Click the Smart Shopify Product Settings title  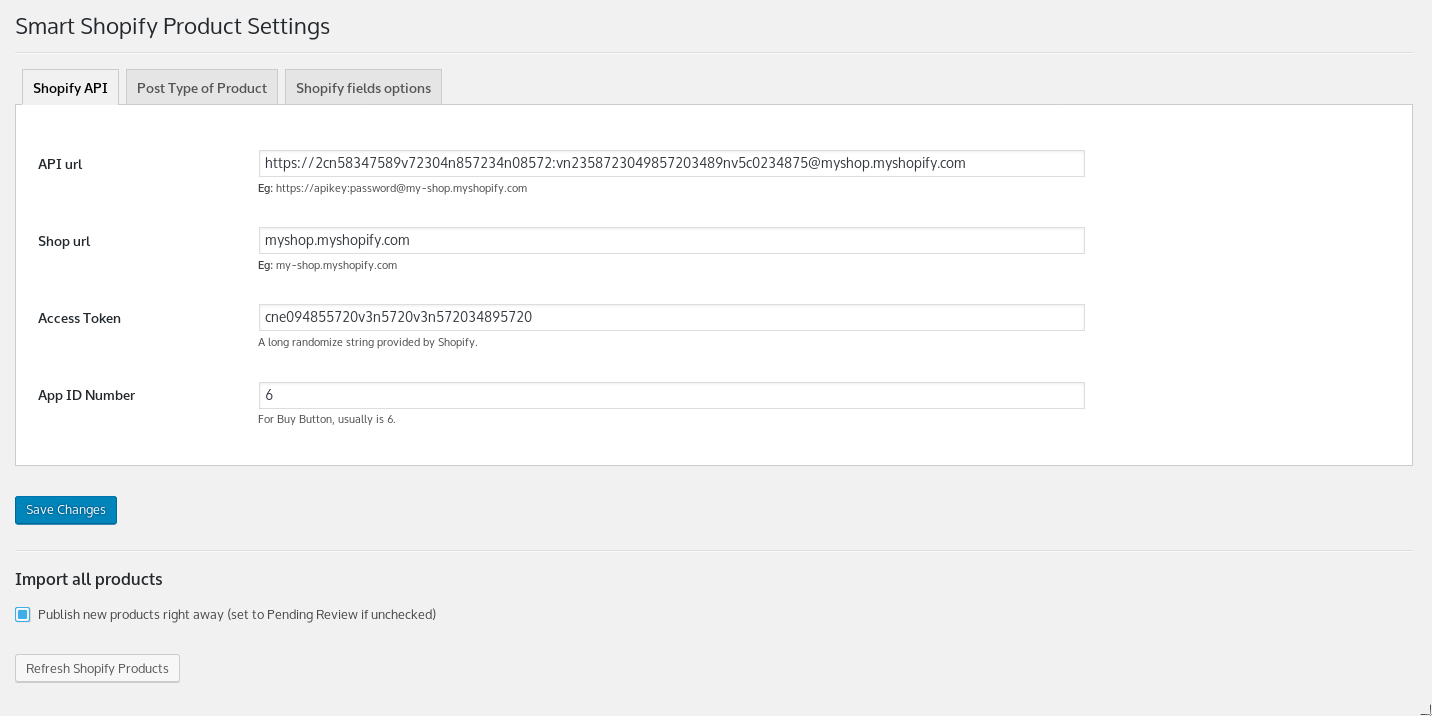(x=172, y=26)
